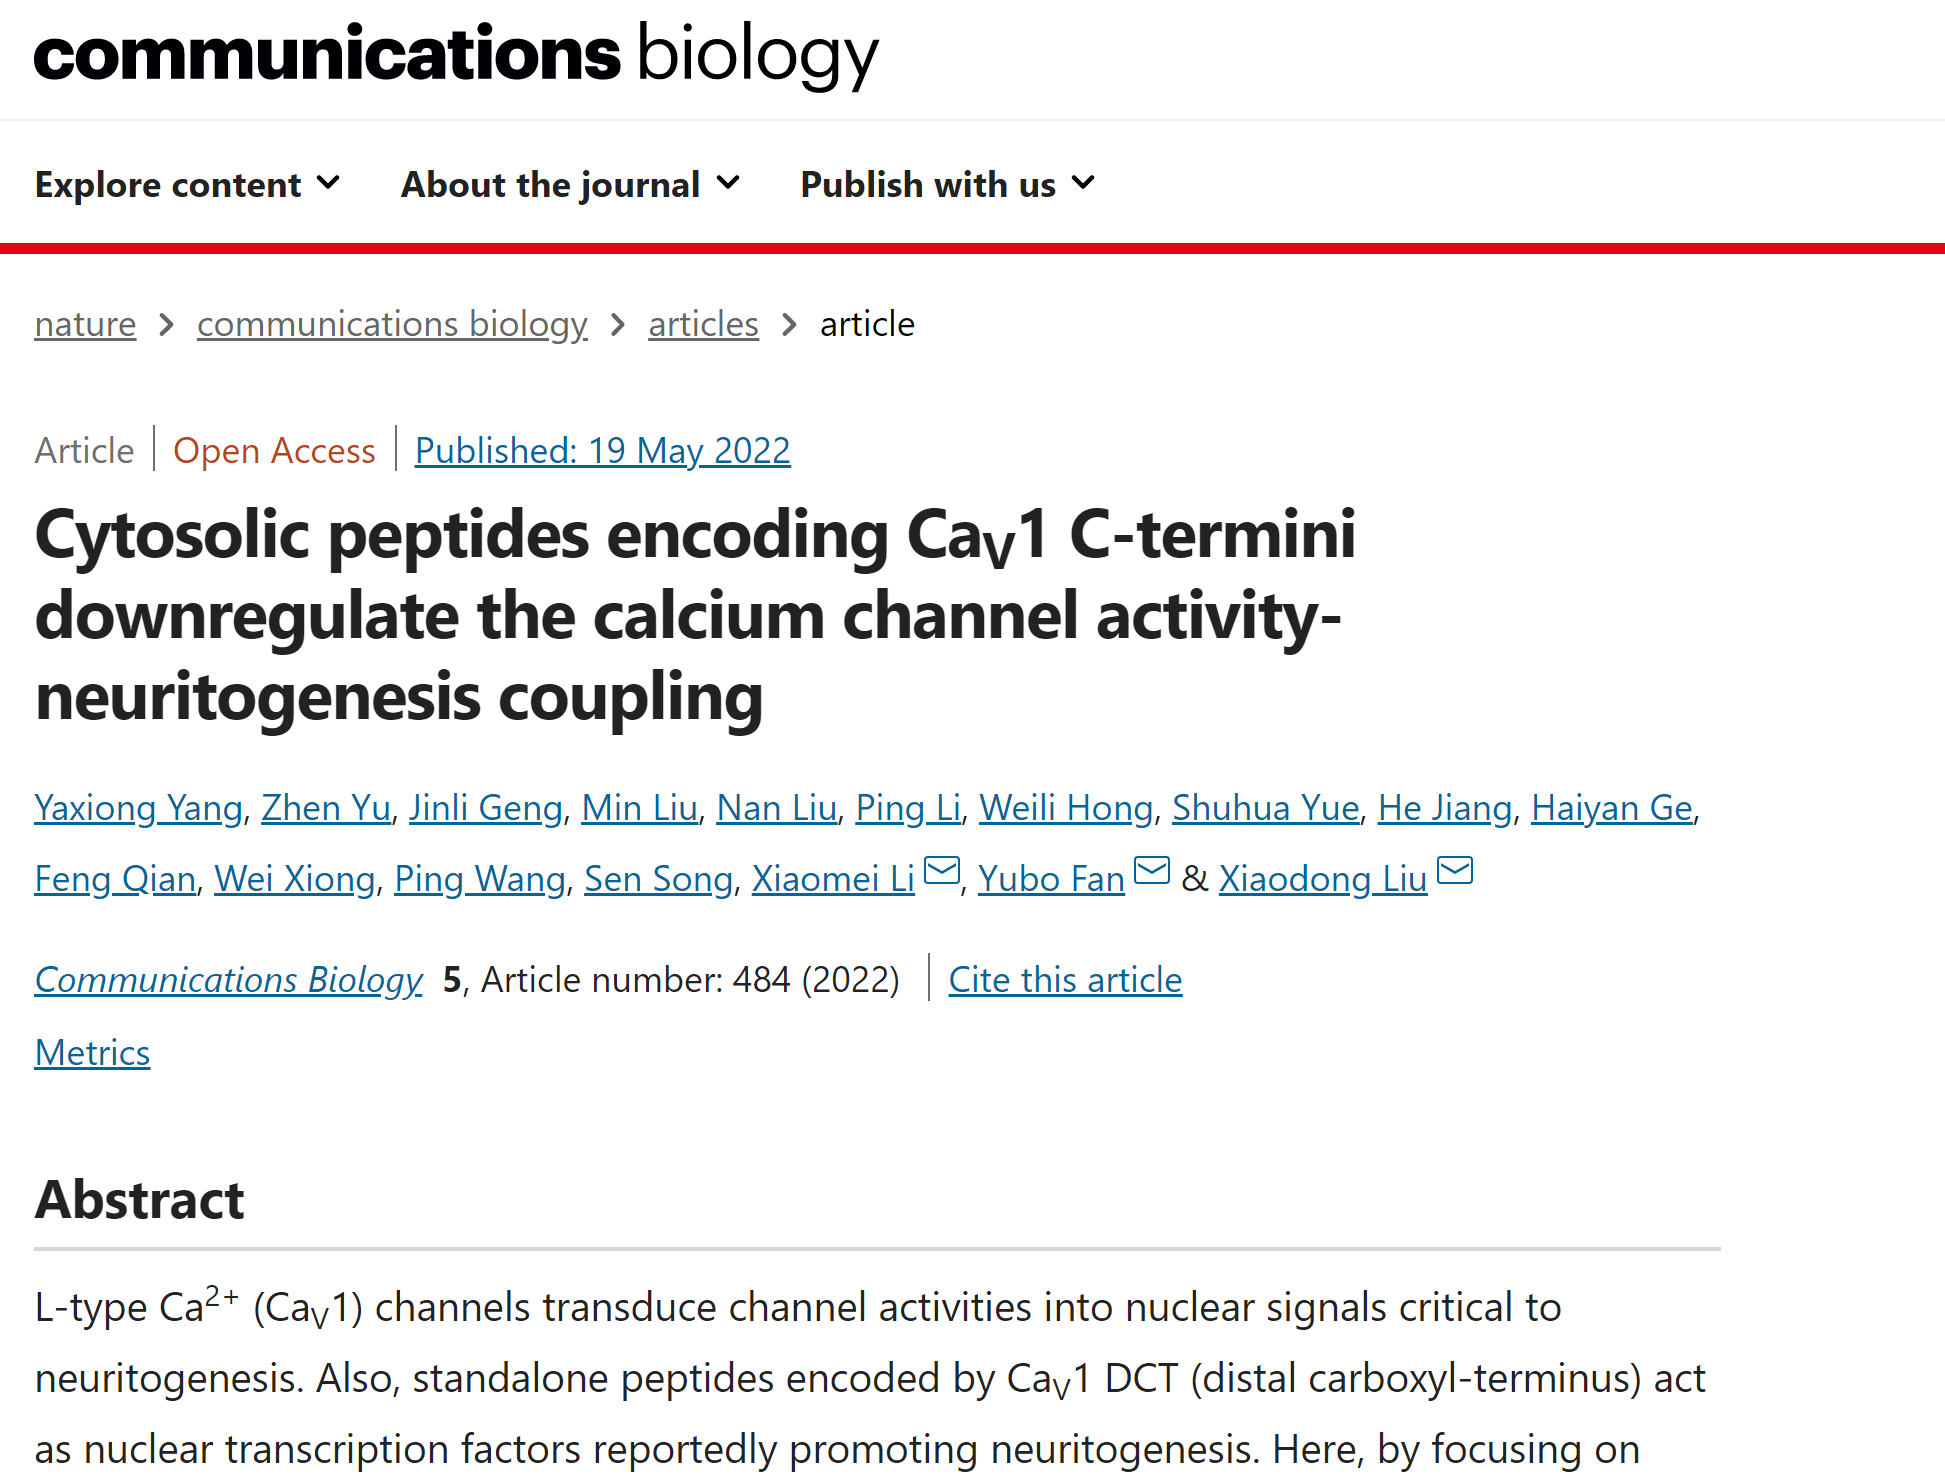Open the communications biology breadcrumb
Viewport: 1945px width, 1481px height.
coord(392,324)
